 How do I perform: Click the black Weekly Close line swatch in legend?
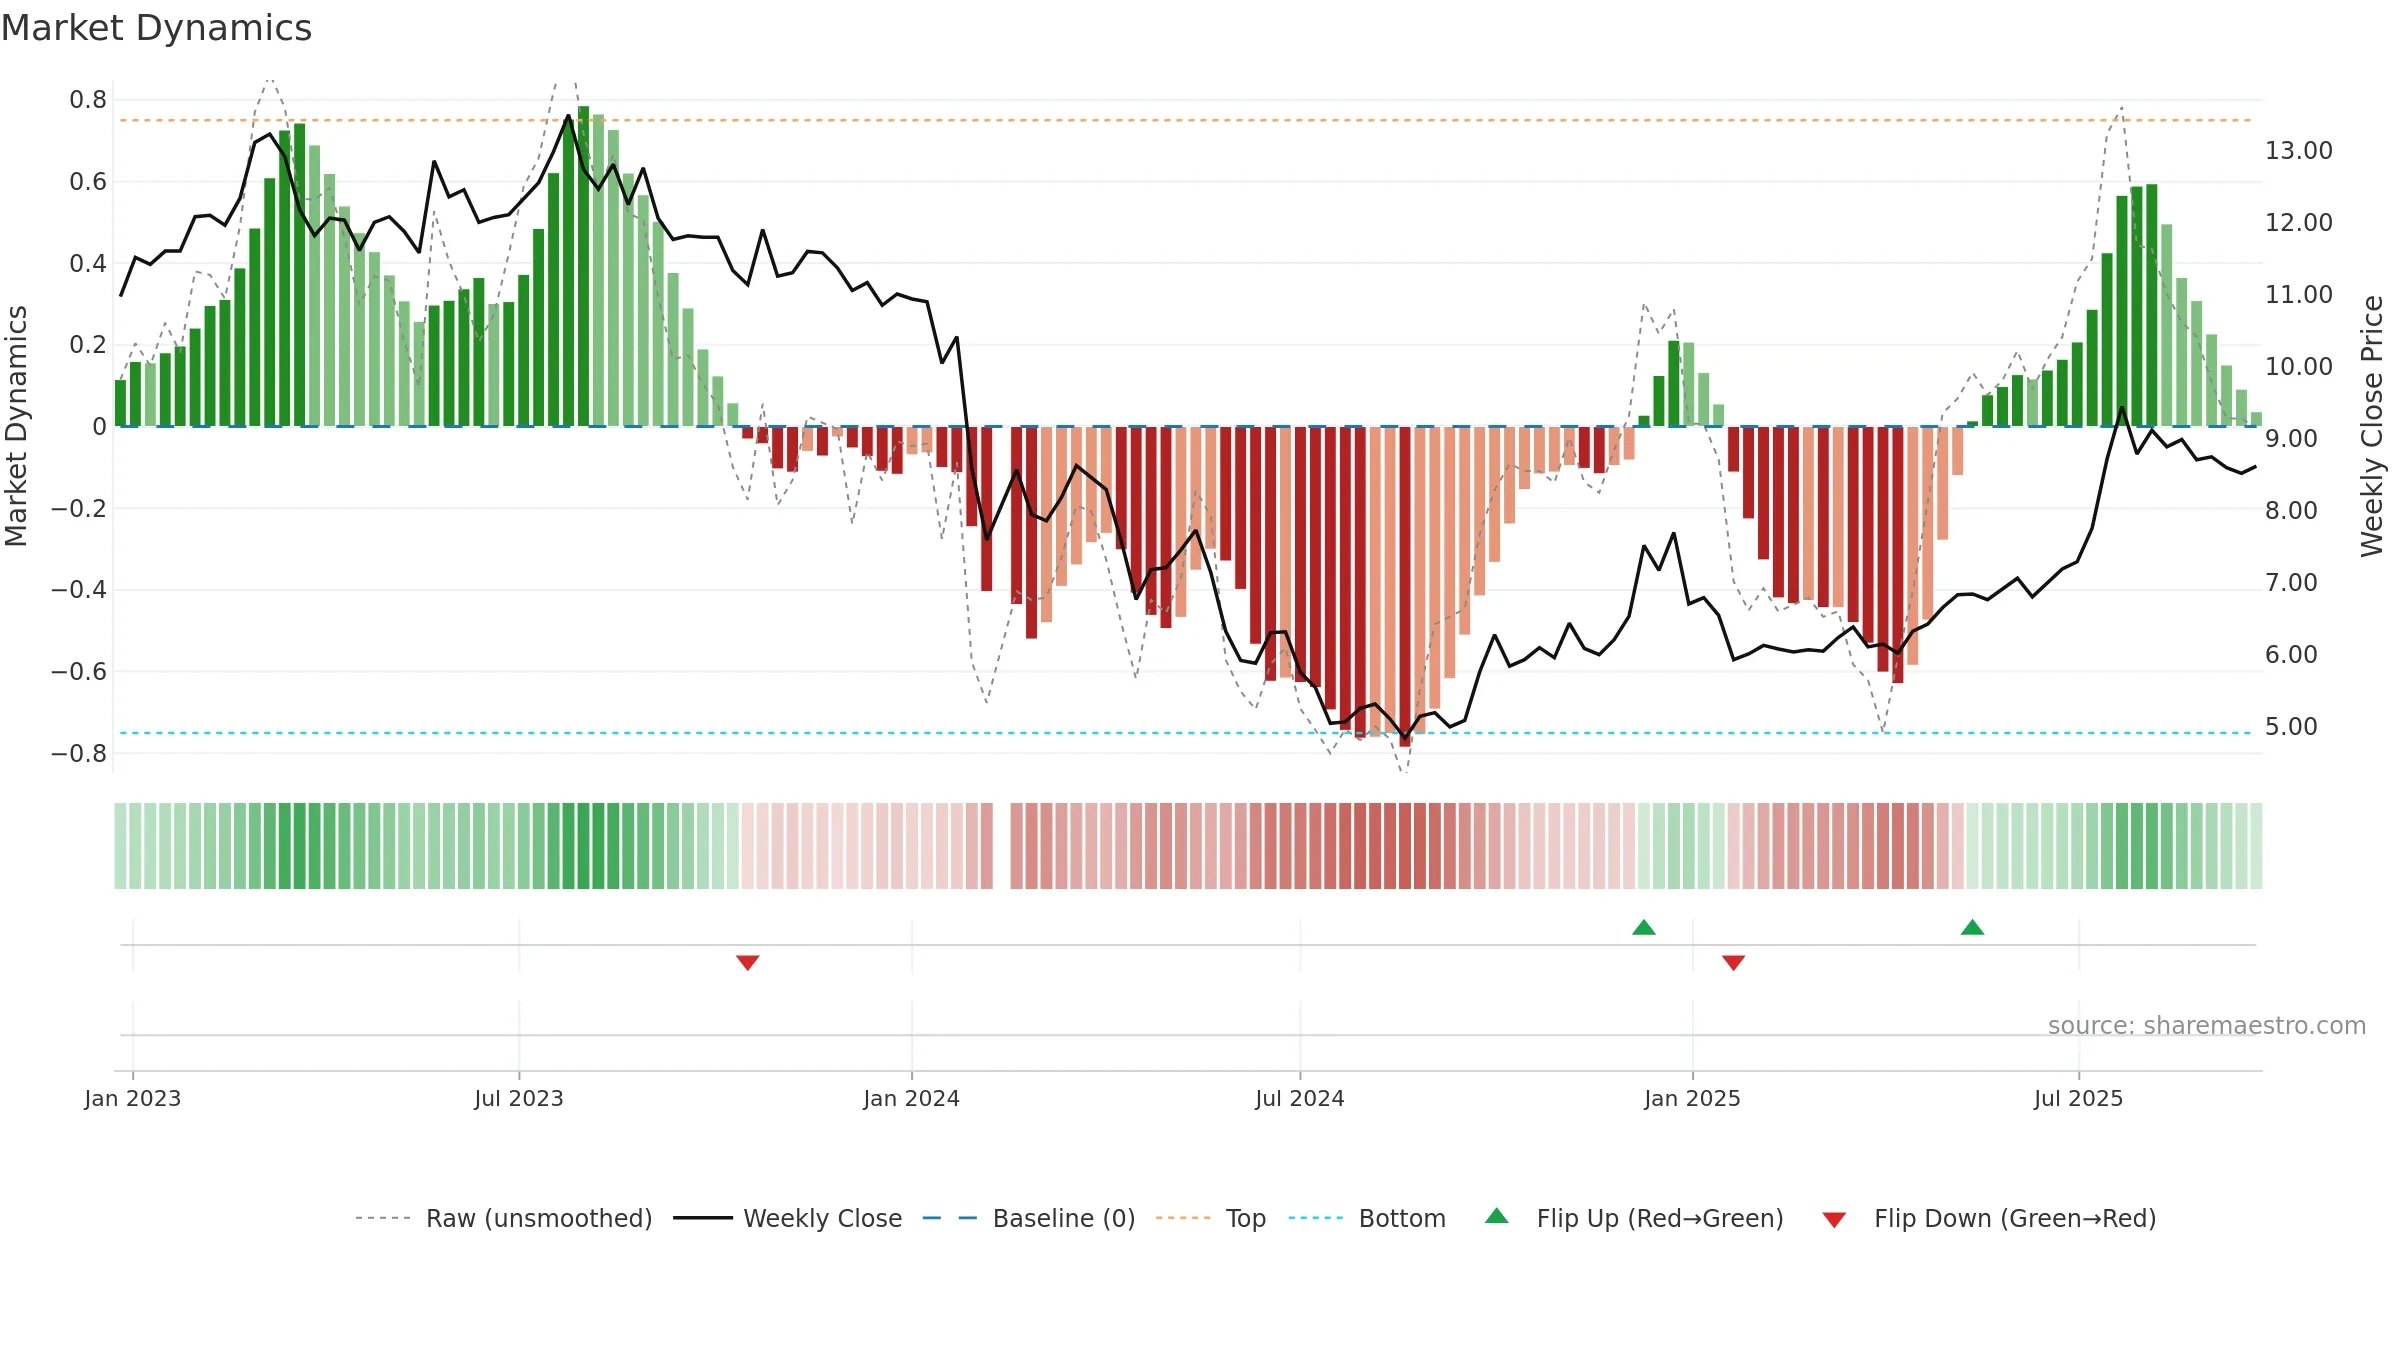703,1218
